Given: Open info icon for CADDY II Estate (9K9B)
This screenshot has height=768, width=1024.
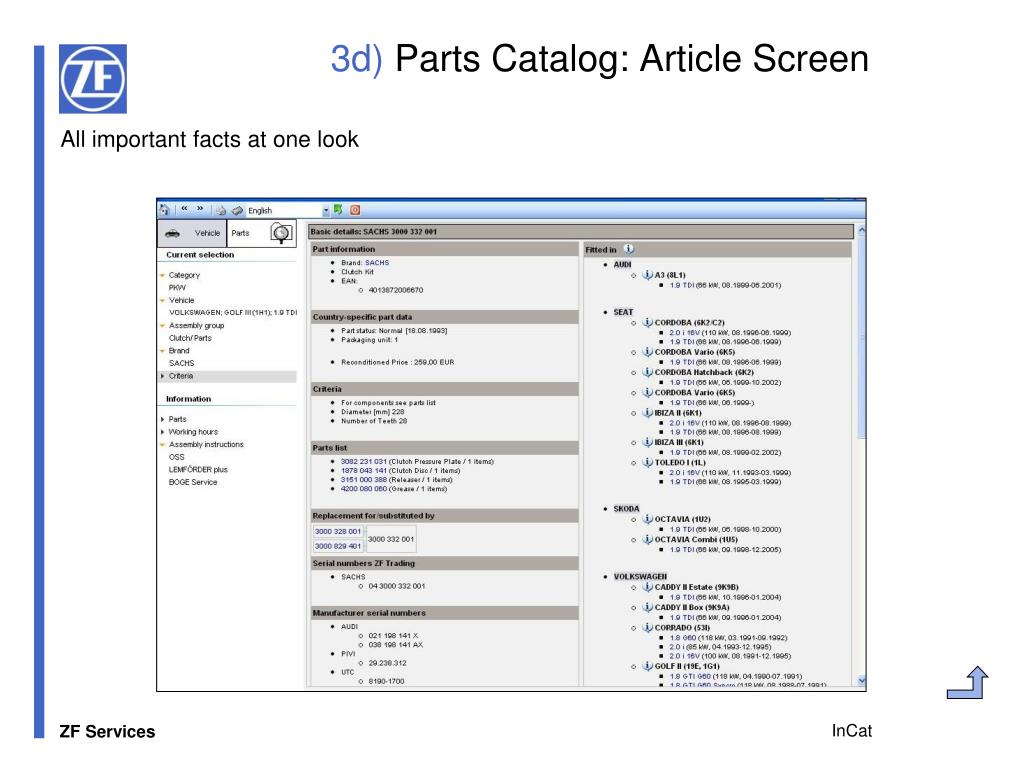Looking at the screenshot, I should point(647,586).
